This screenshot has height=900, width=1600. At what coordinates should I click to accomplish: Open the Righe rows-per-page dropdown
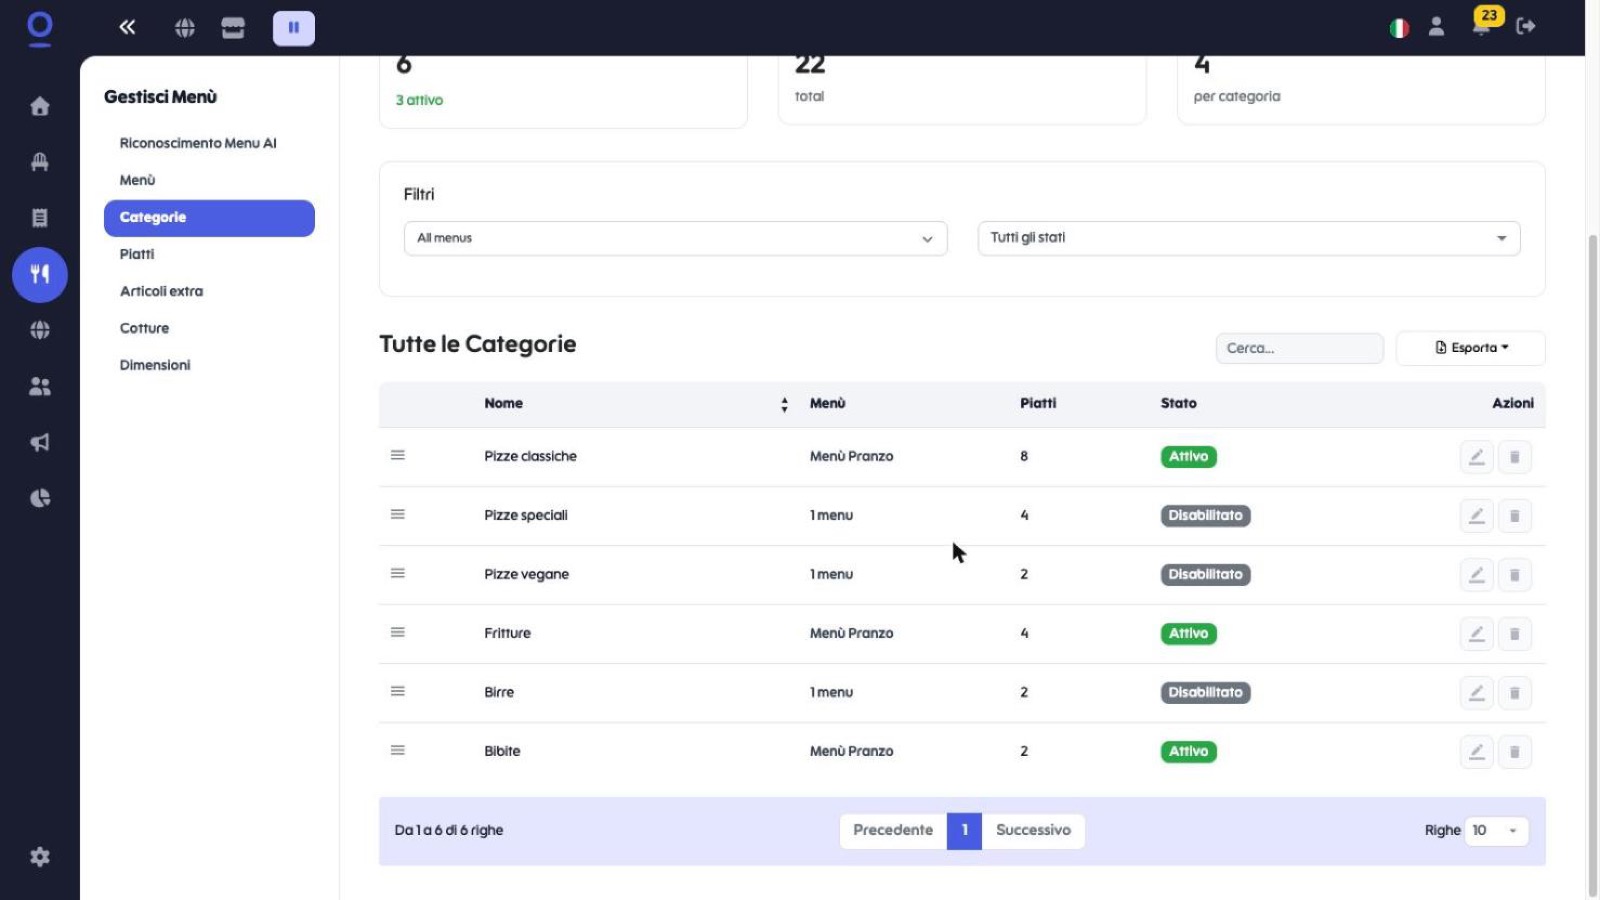[x=1496, y=831]
